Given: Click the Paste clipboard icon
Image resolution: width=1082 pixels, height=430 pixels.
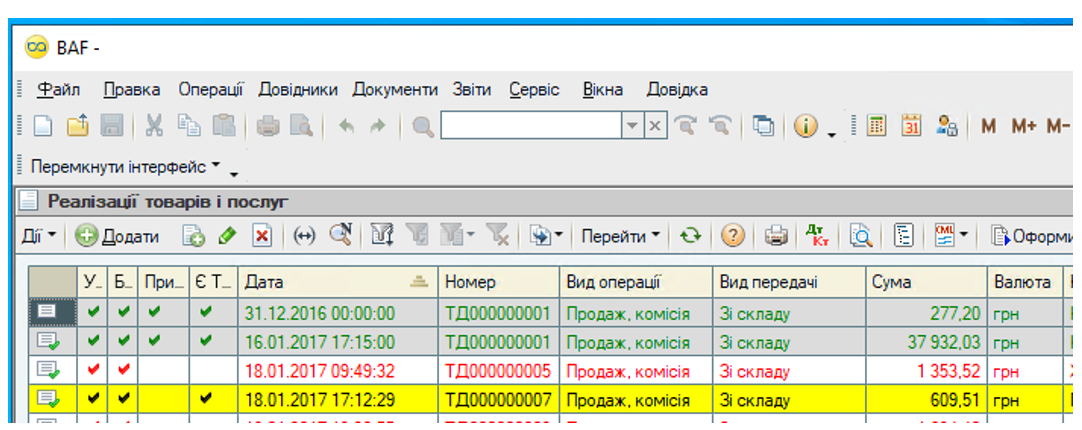Looking at the screenshot, I should pos(223,126).
